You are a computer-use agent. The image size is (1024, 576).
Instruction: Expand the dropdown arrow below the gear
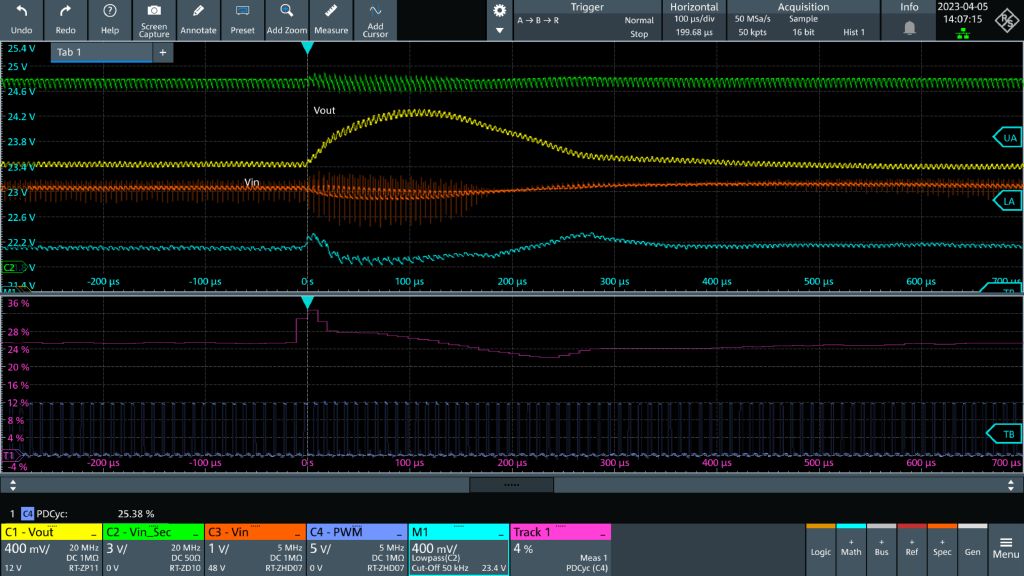pyautogui.click(x=499, y=31)
